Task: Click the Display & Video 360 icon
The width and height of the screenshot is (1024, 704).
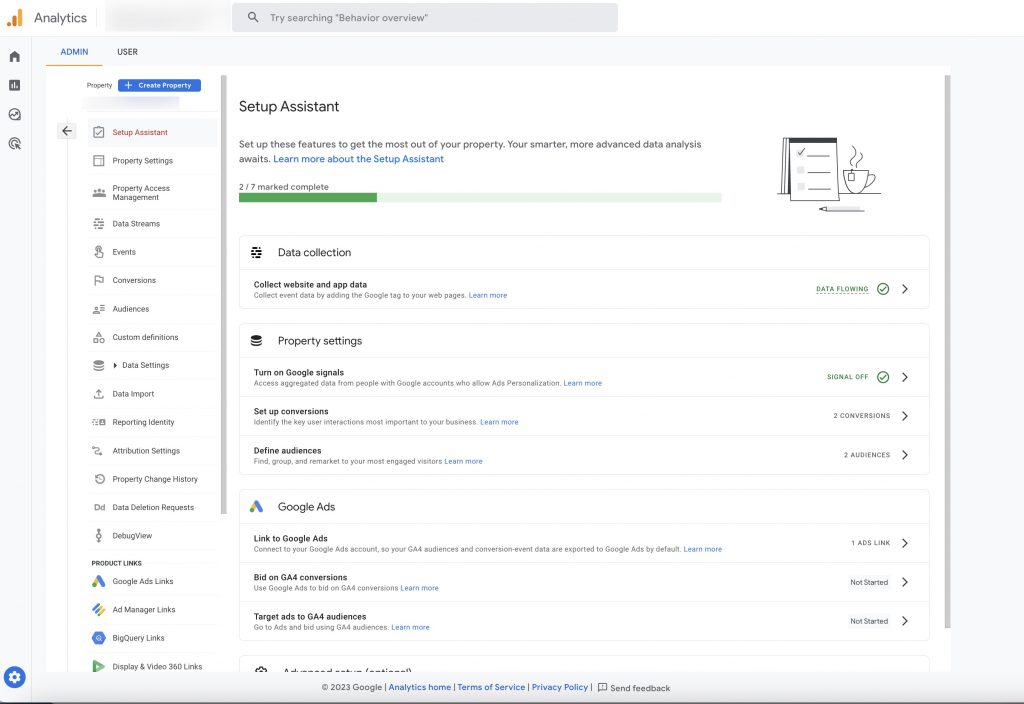Action: [x=99, y=666]
